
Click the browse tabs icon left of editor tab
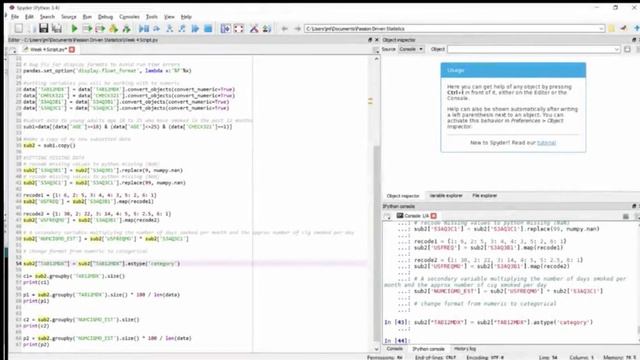pos(13,50)
